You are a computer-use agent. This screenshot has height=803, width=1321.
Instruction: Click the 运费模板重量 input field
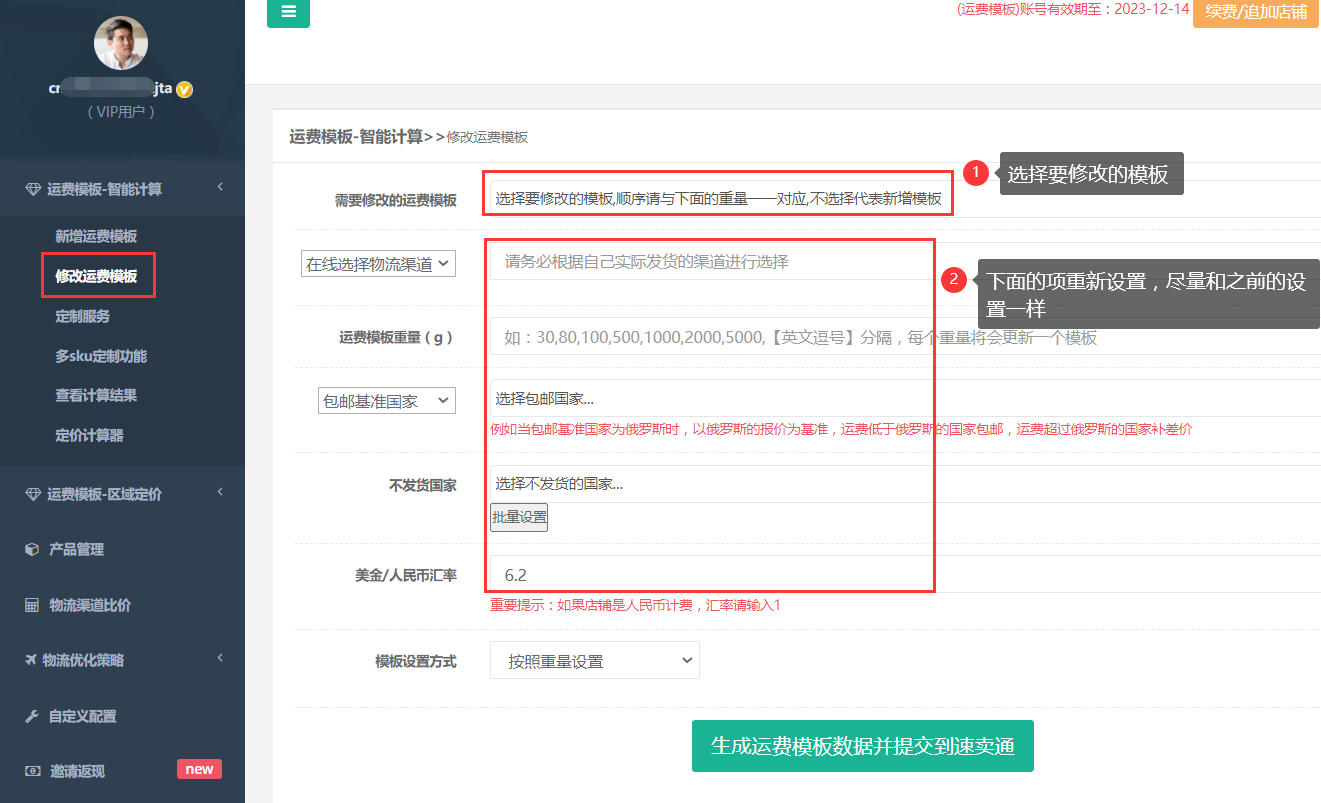(x=905, y=337)
